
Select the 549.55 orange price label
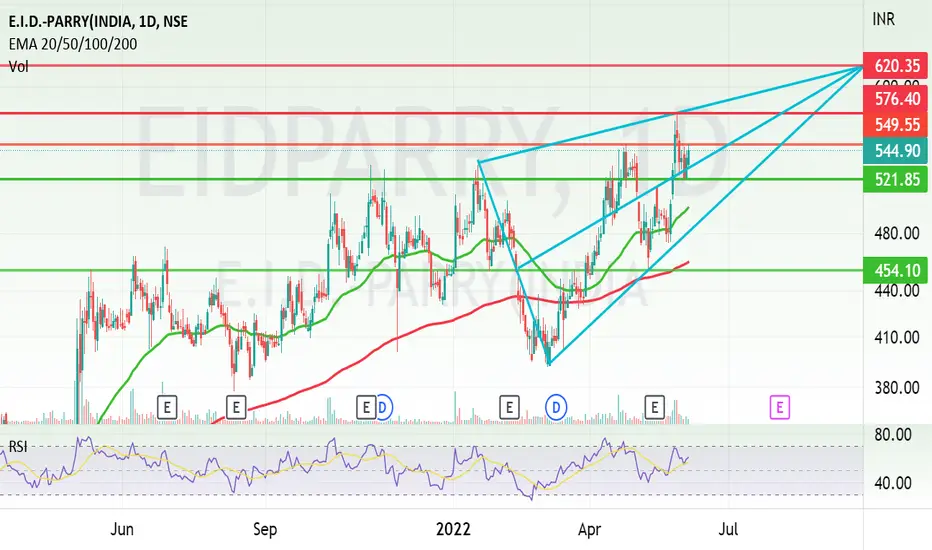click(x=895, y=124)
